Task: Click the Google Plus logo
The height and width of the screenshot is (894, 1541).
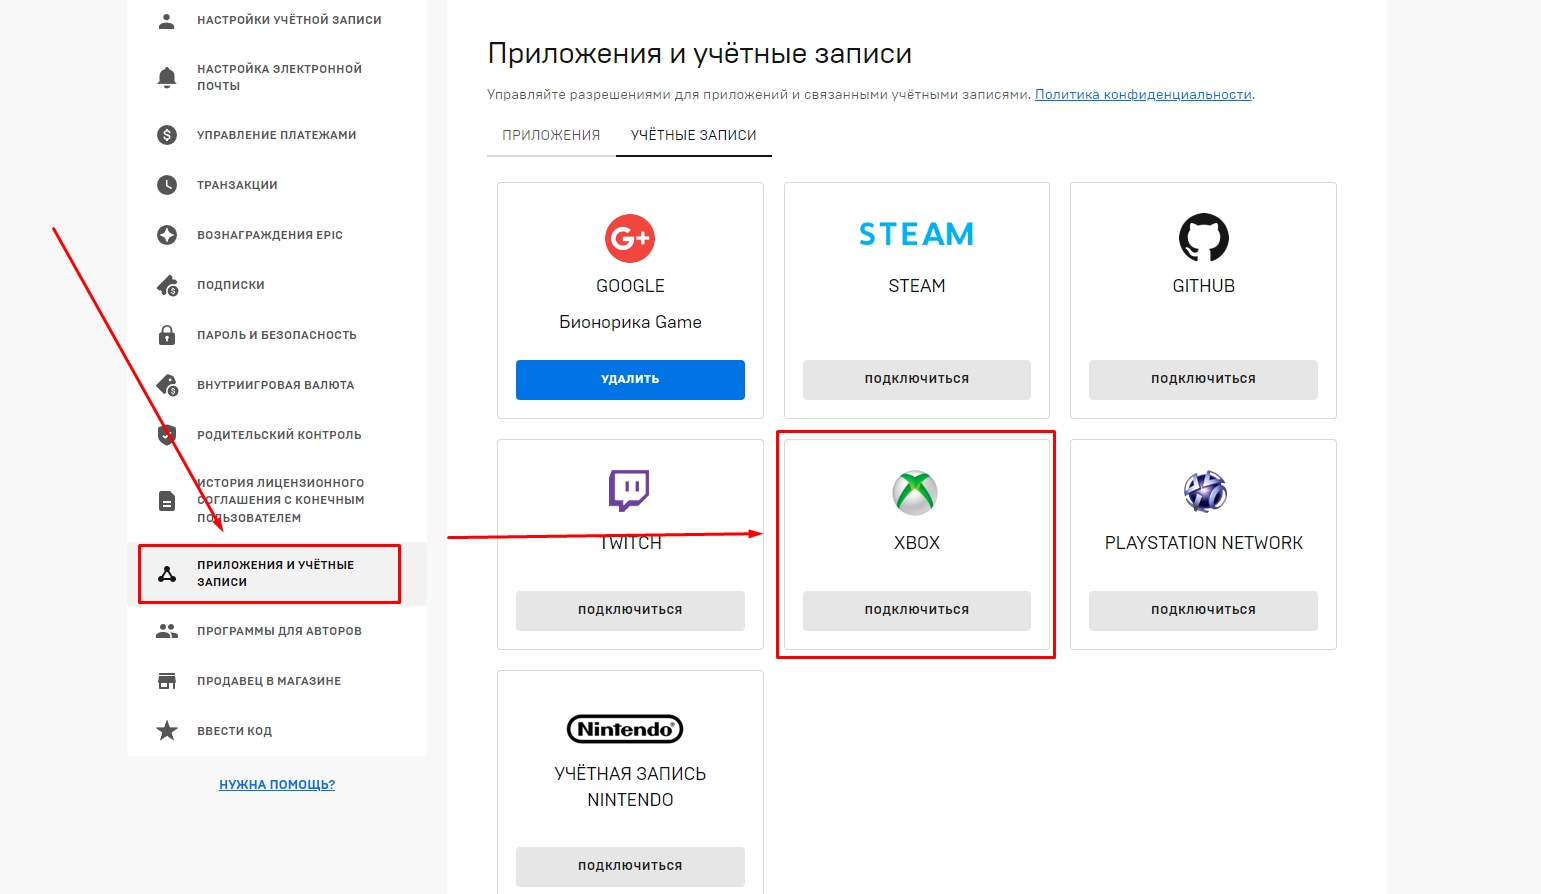Action: 630,238
